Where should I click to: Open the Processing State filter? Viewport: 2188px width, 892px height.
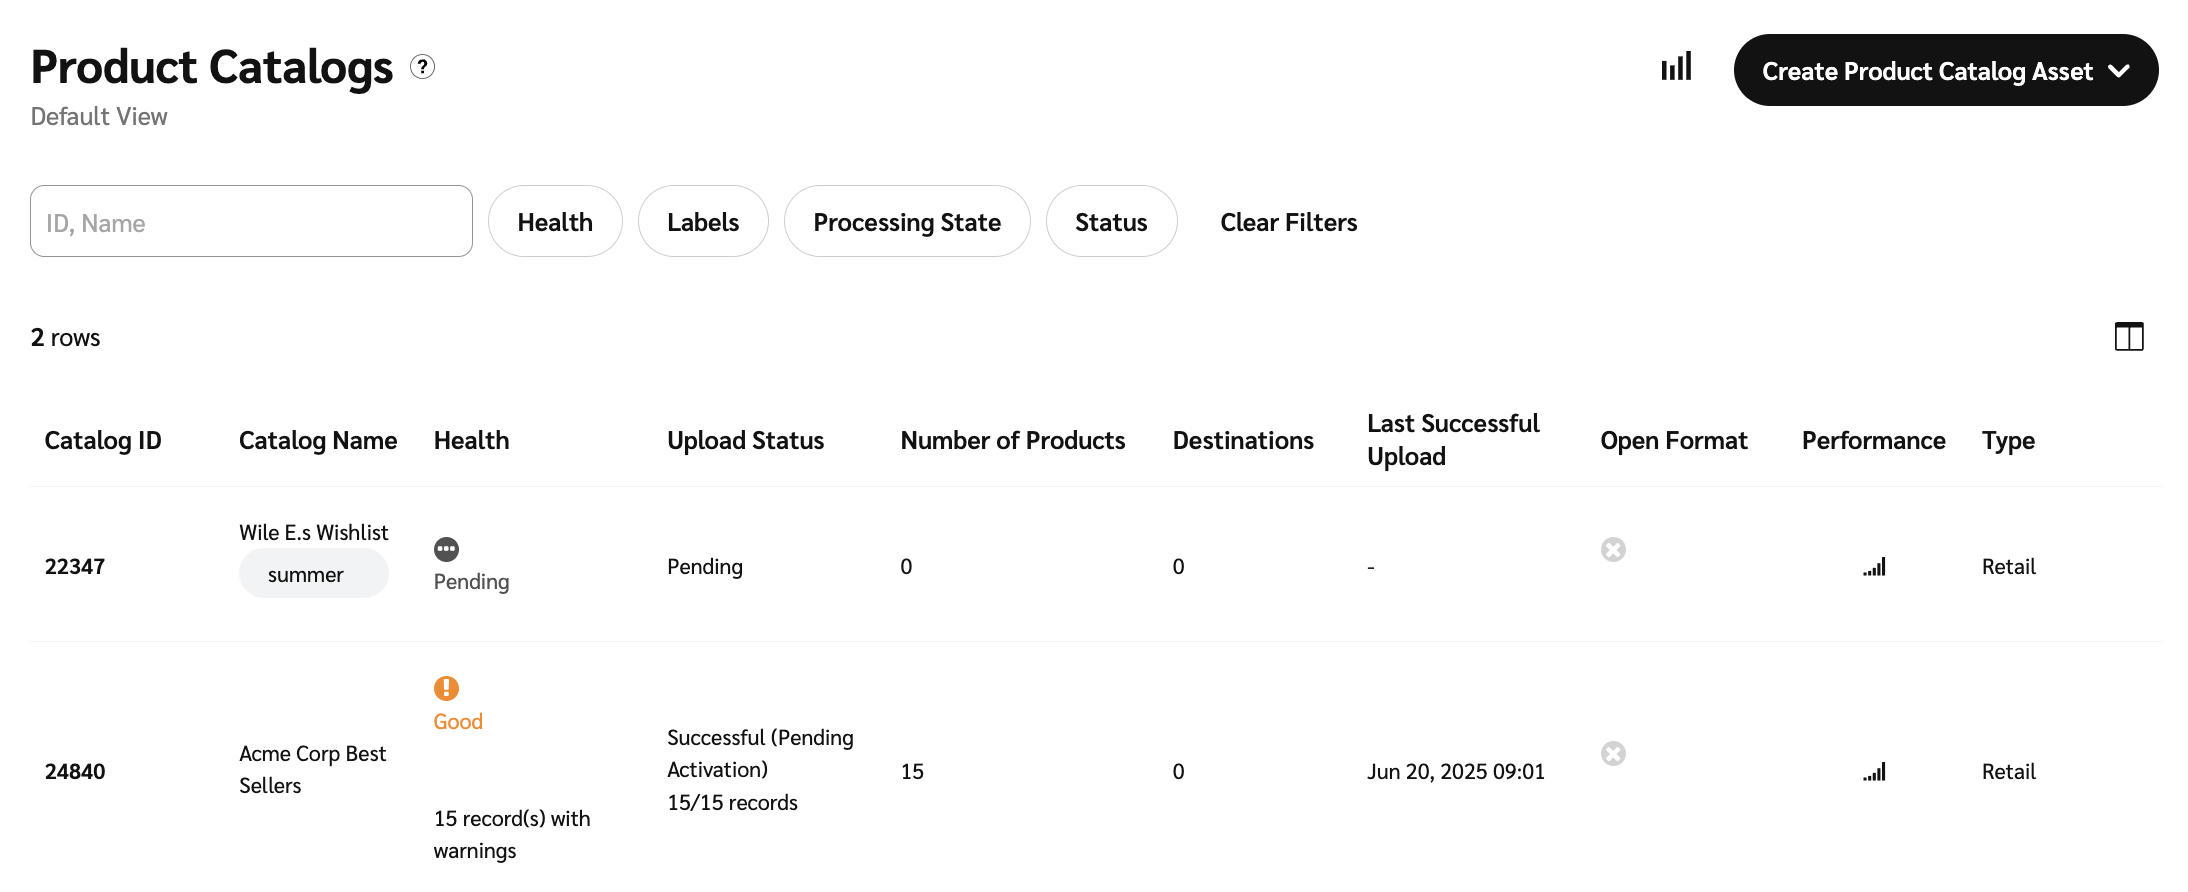(906, 222)
